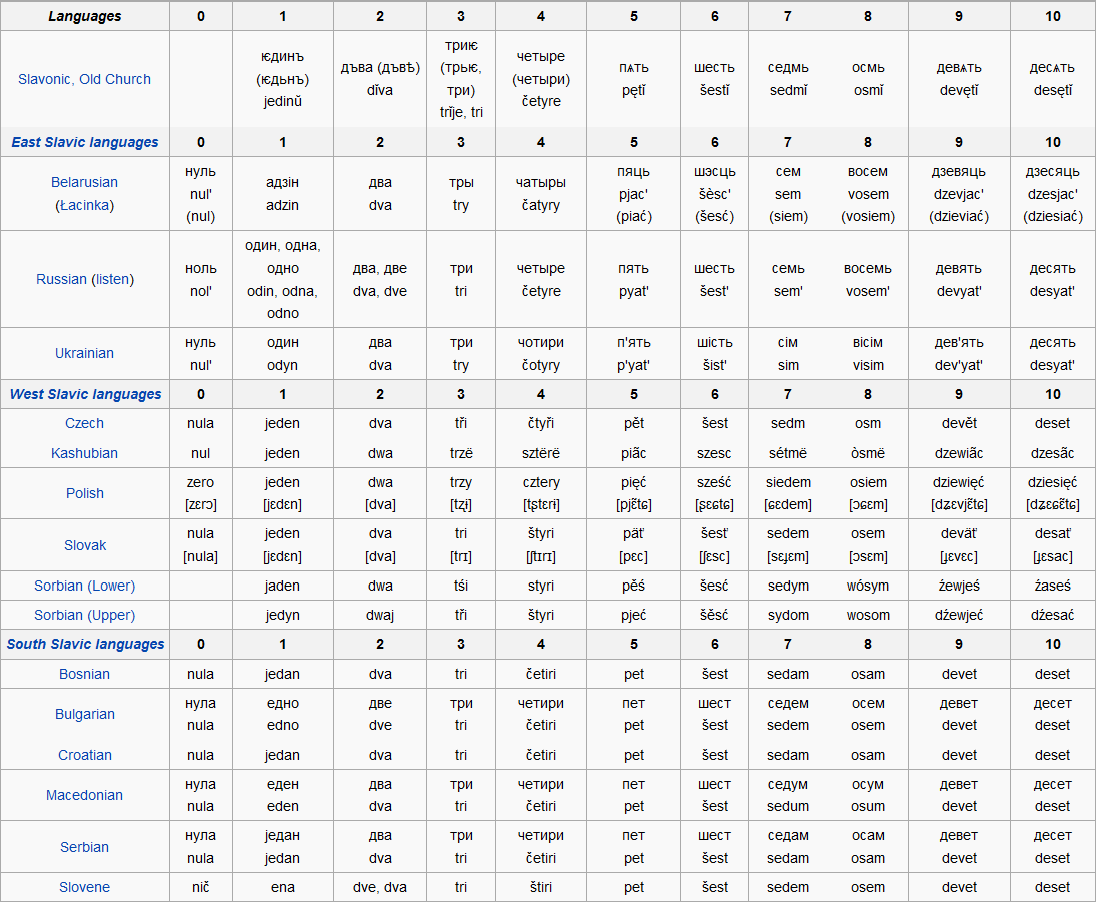Open the Ukrainian language article
The image size is (1096, 902).
(x=84, y=353)
